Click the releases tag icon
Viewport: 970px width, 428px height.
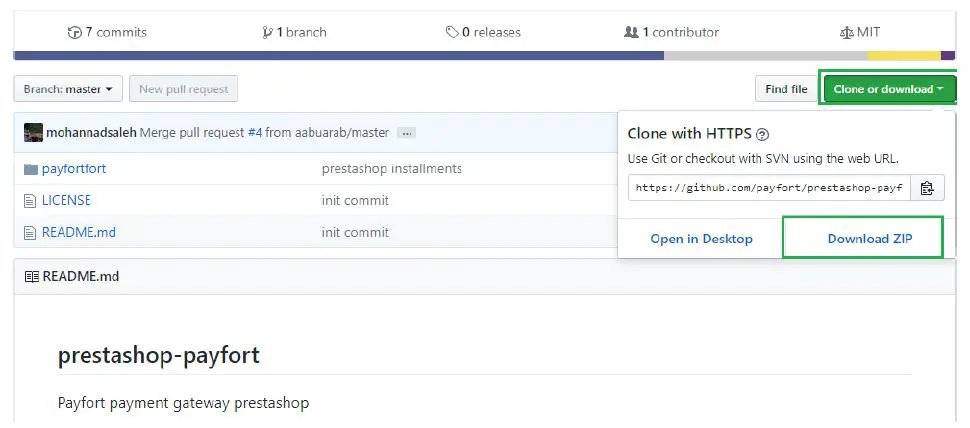point(452,32)
